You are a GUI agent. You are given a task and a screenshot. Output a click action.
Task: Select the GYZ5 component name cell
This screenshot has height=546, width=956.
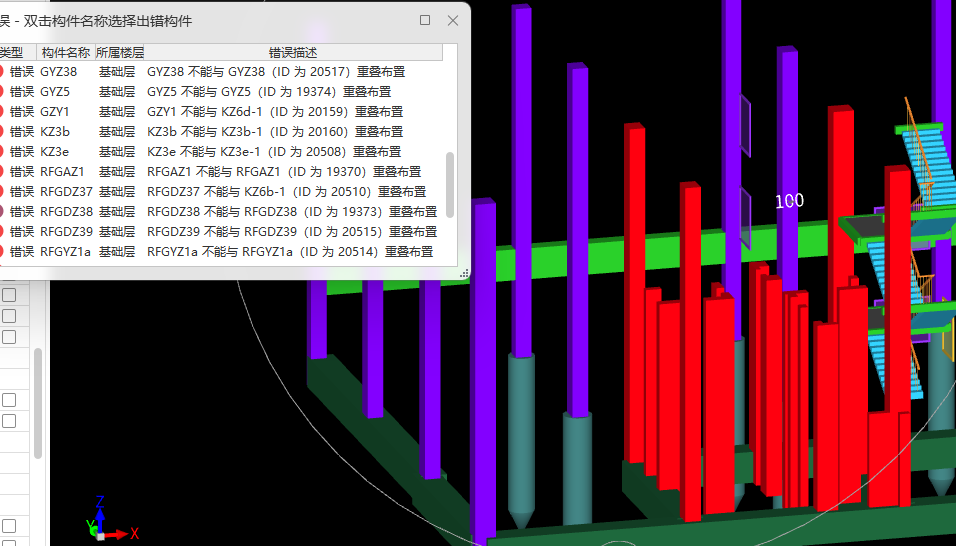[55, 92]
